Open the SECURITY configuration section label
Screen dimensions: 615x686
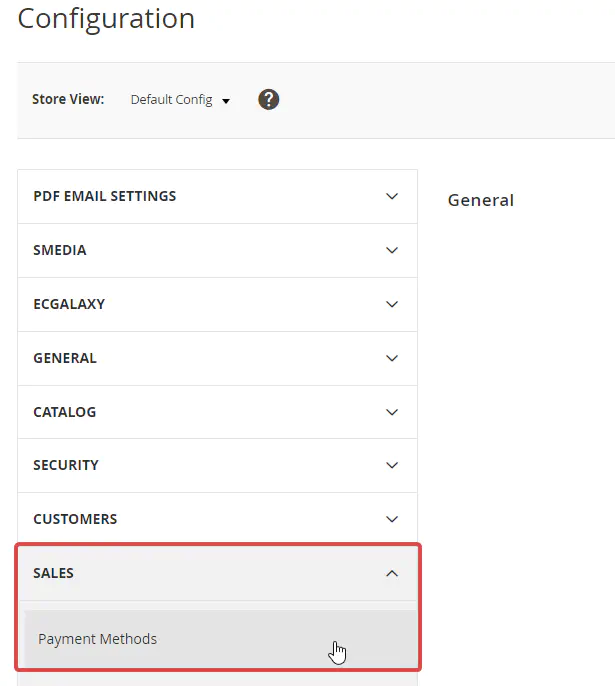[66, 465]
